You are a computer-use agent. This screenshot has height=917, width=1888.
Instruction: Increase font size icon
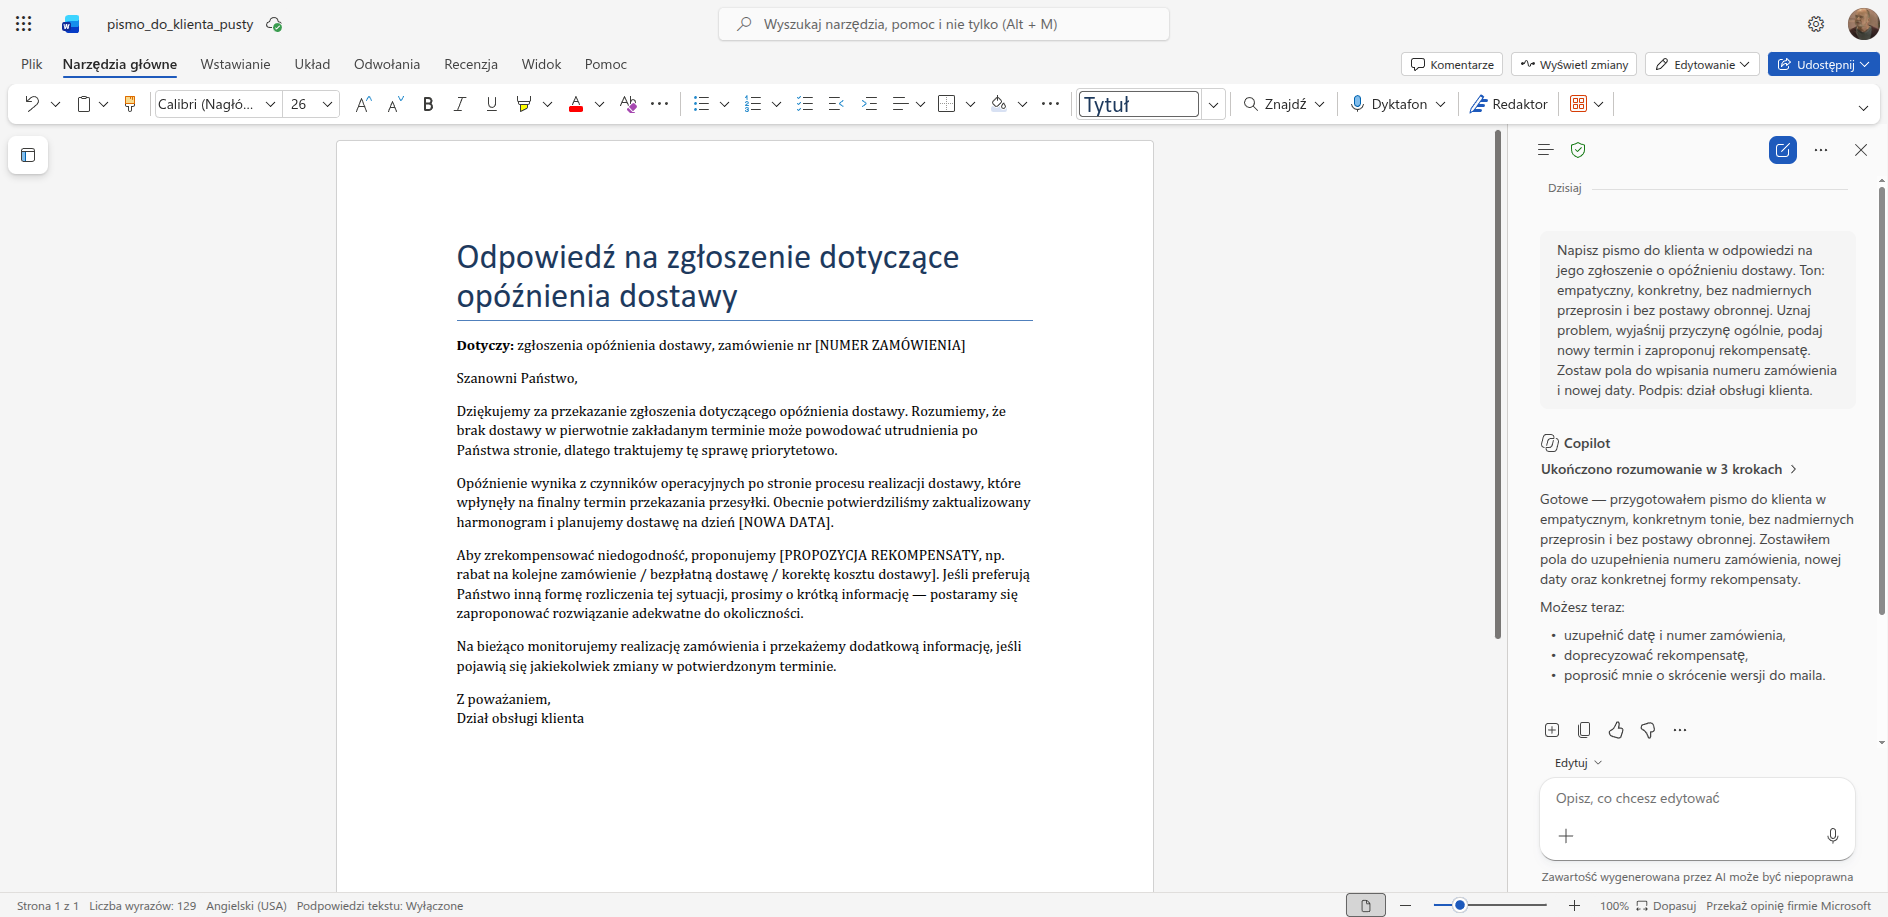pyautogui.click(x=364, y=104)
